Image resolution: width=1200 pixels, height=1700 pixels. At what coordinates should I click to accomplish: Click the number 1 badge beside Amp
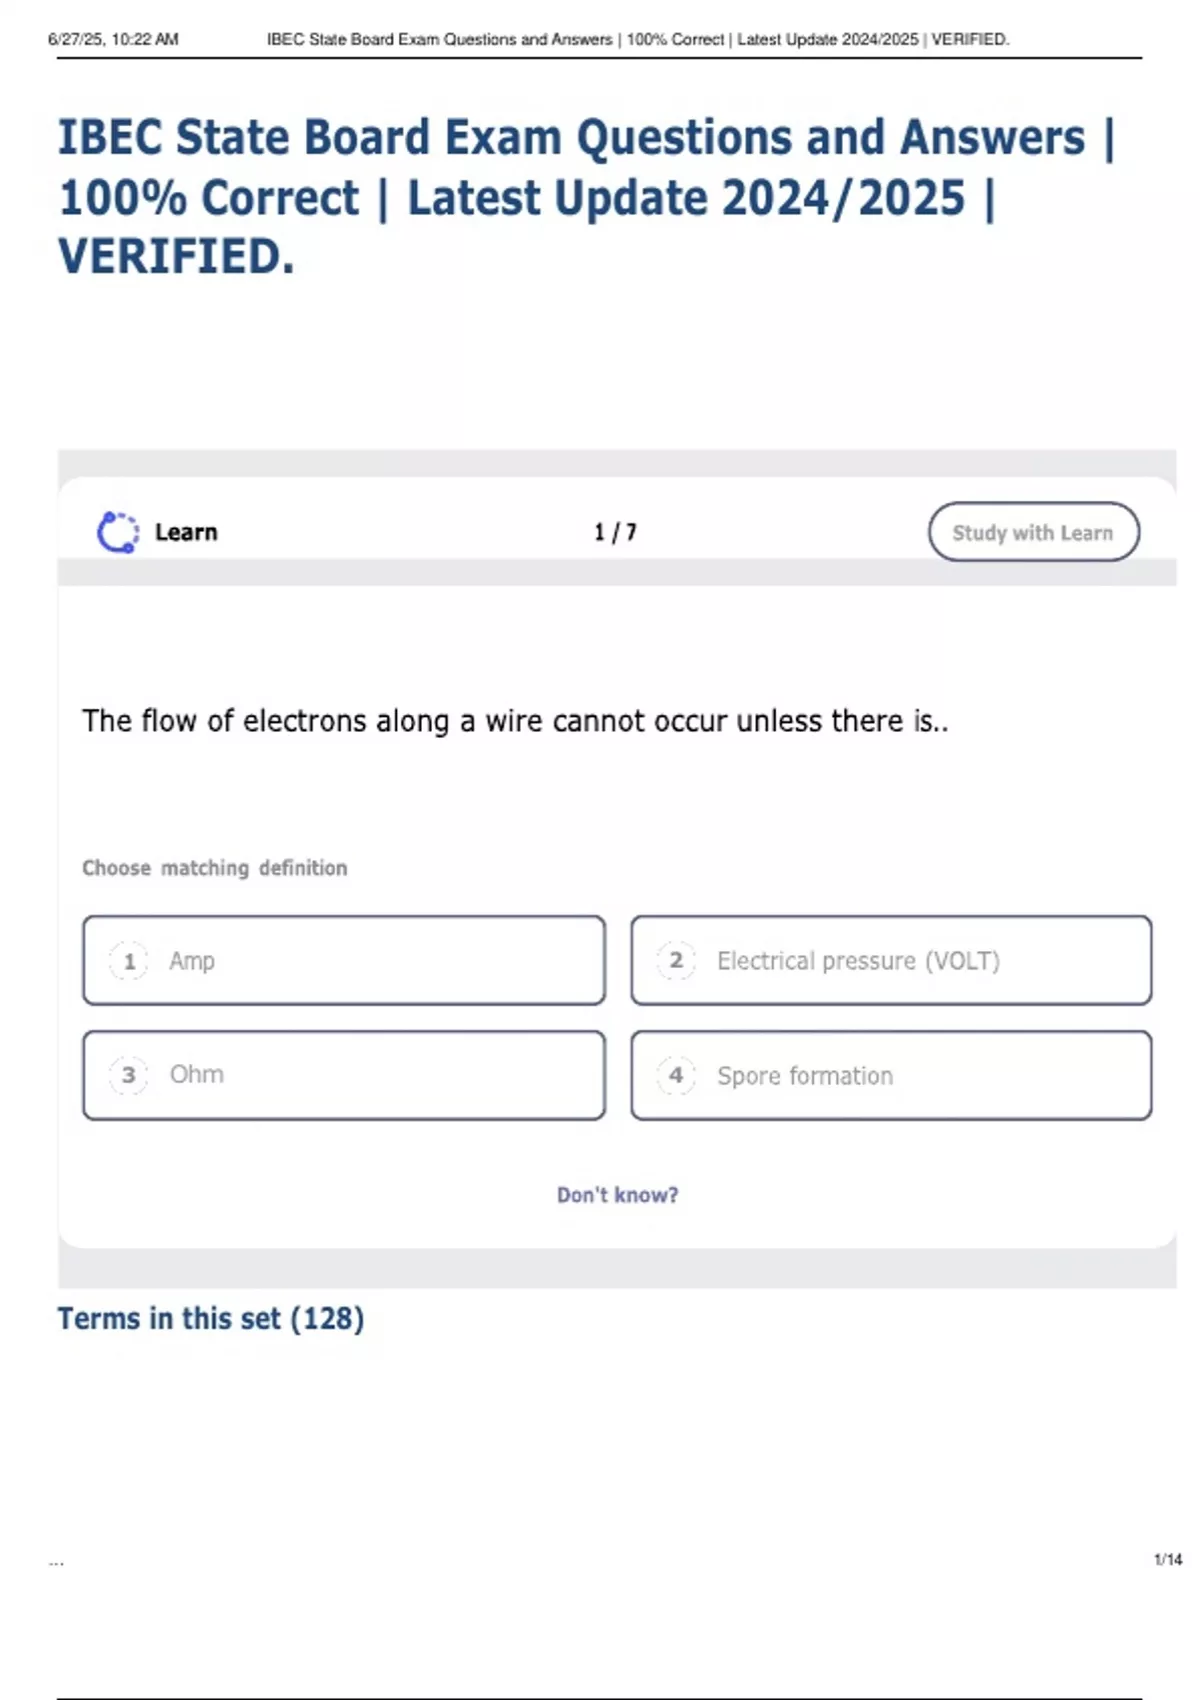[x=129, y=961]
